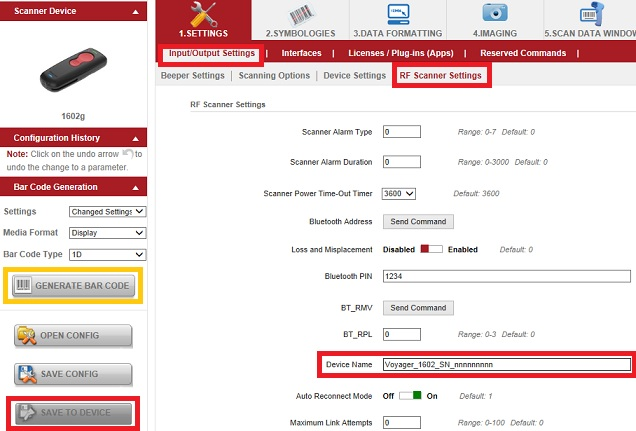636x431 pixels.
Task: Open the Media Format dropdown
Action: [x=107, y=233]
